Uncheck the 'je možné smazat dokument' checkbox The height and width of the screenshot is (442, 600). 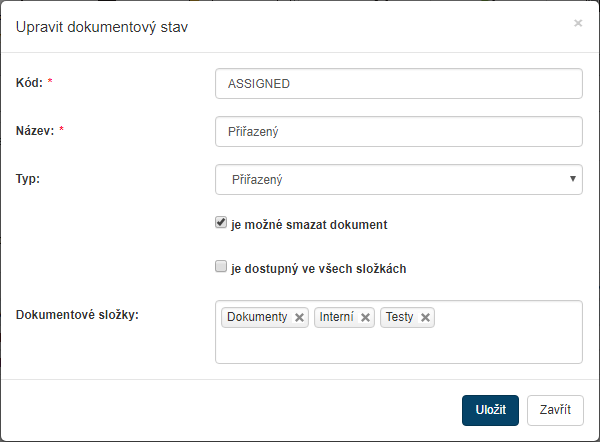coord(221,224)
